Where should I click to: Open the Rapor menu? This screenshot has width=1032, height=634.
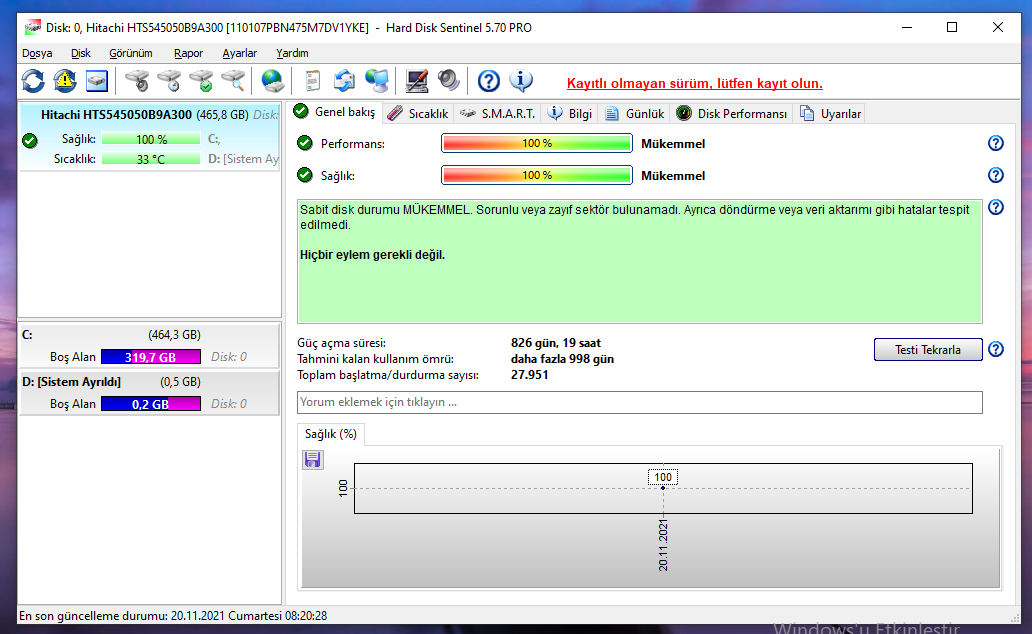(188, 53)
